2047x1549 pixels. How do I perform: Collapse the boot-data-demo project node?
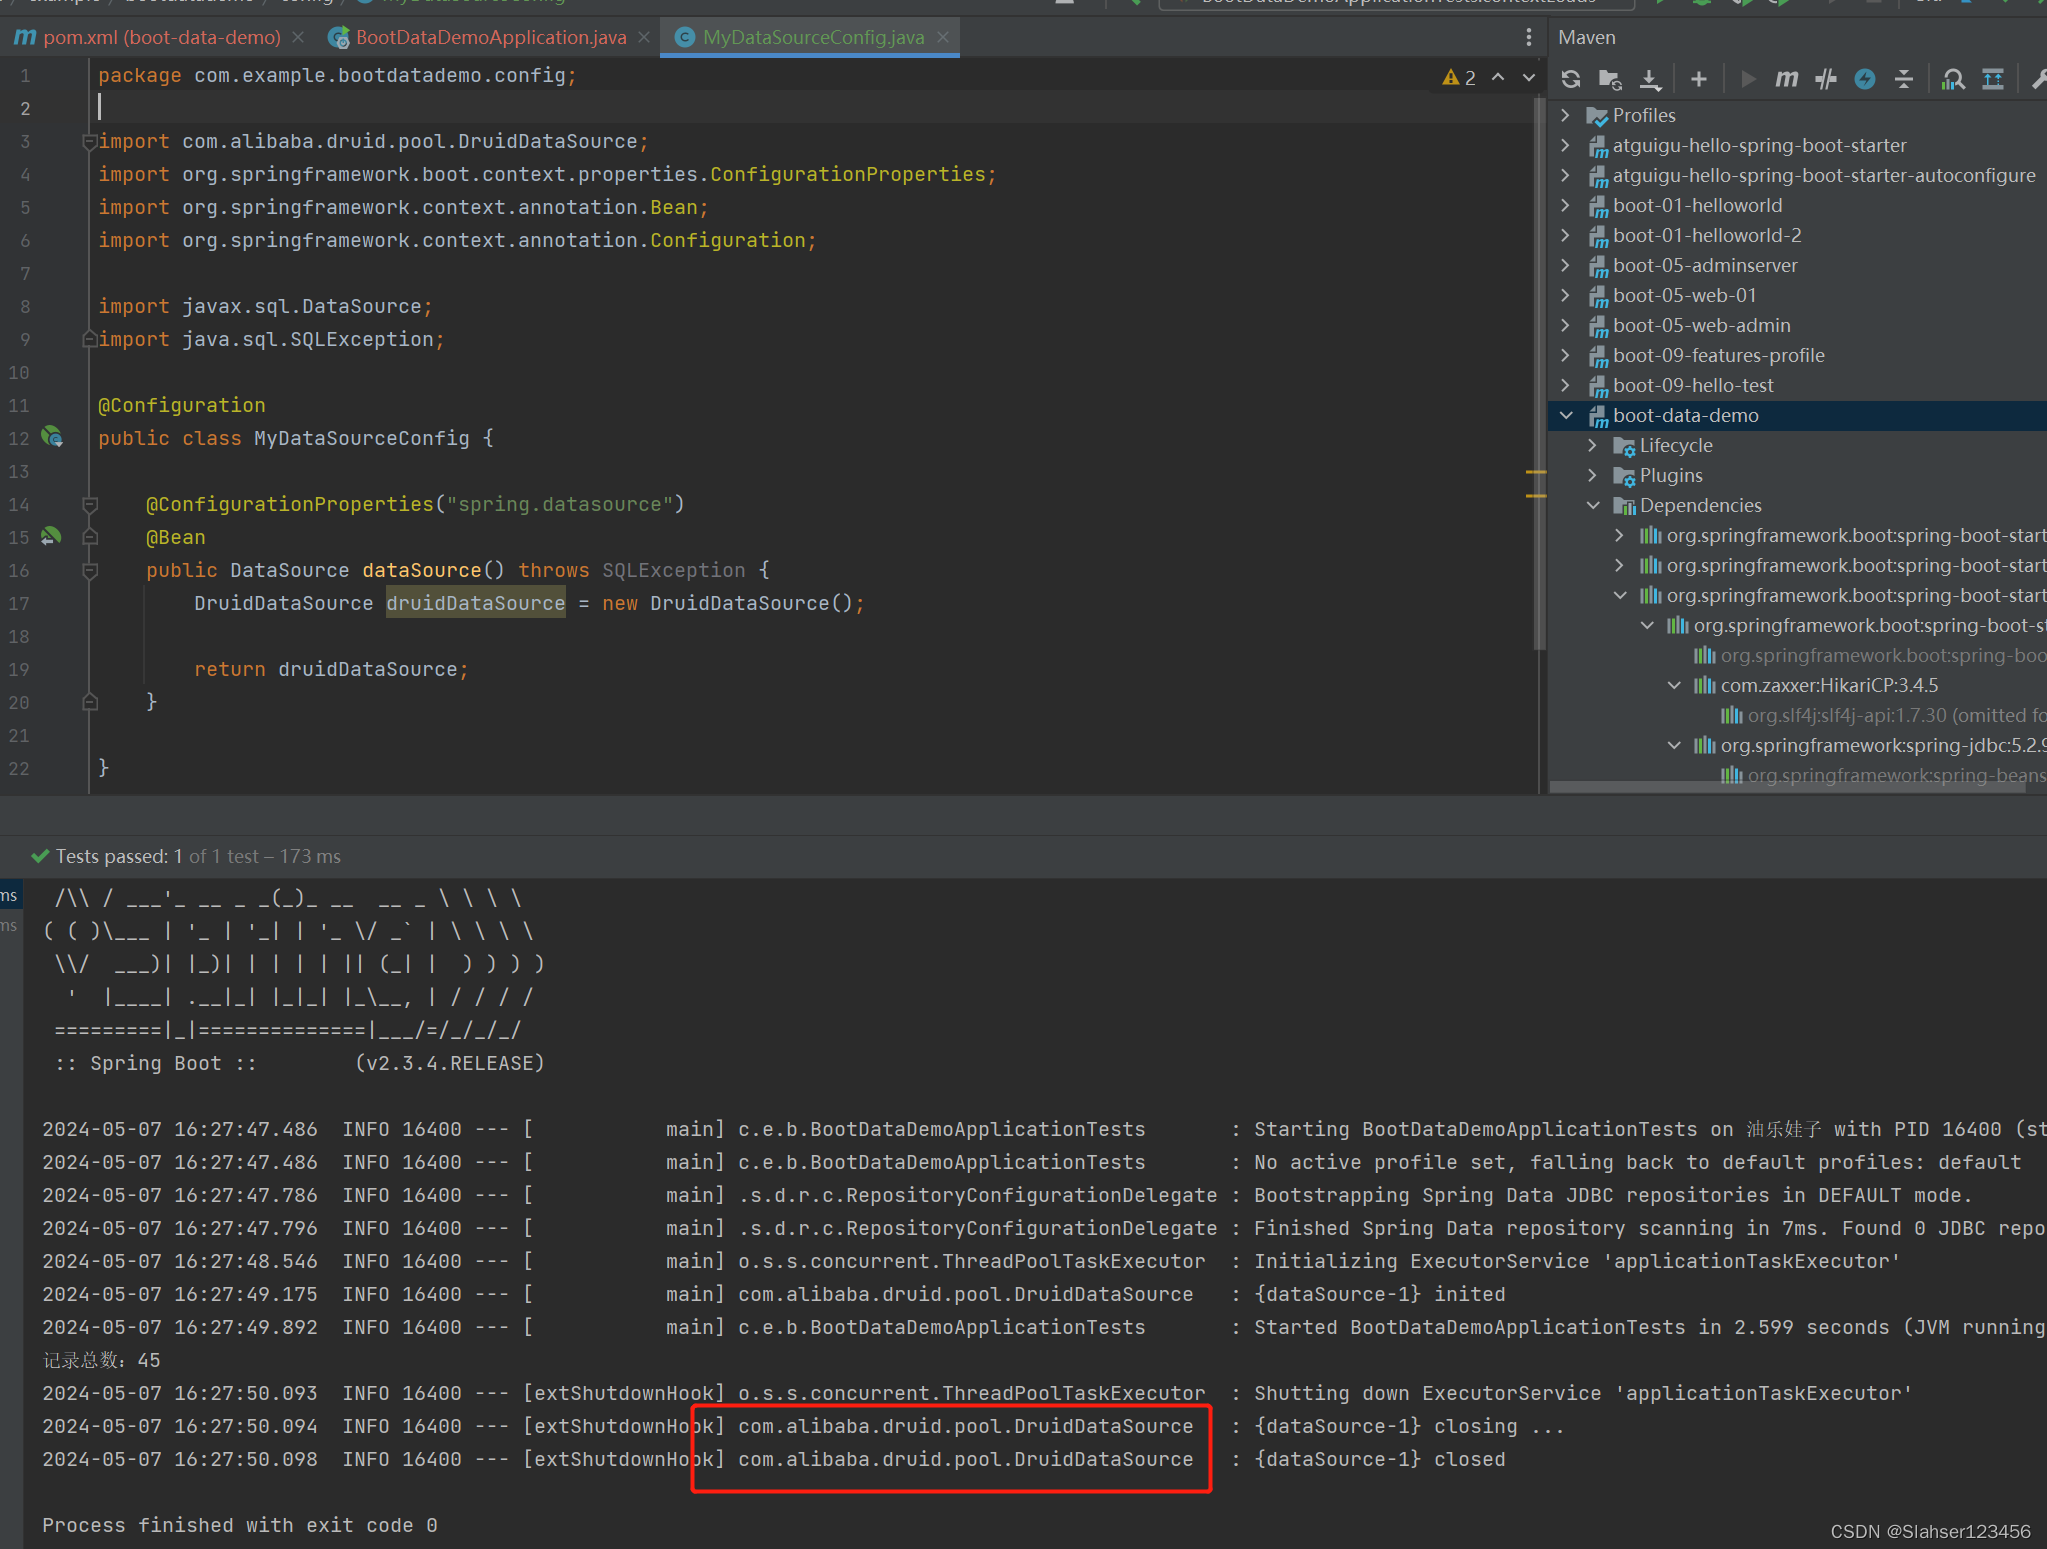coord(1566,415)
